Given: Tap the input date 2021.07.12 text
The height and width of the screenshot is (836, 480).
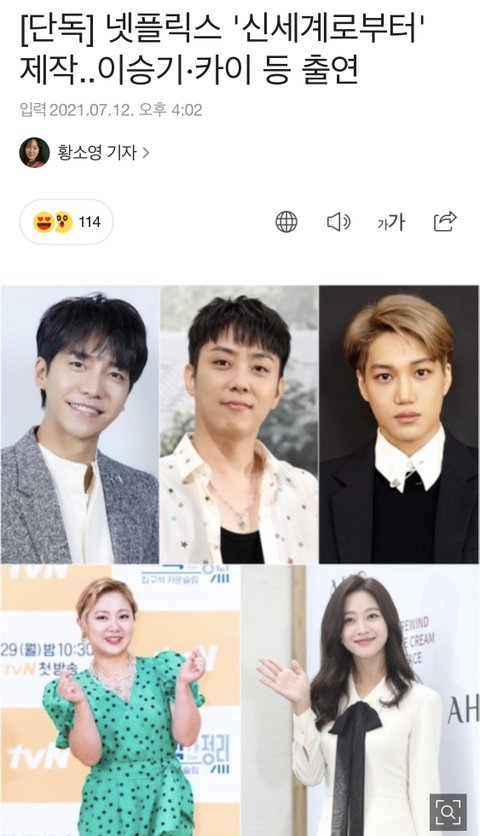Looking at the screenshot, I should click(x=92, y=110).
